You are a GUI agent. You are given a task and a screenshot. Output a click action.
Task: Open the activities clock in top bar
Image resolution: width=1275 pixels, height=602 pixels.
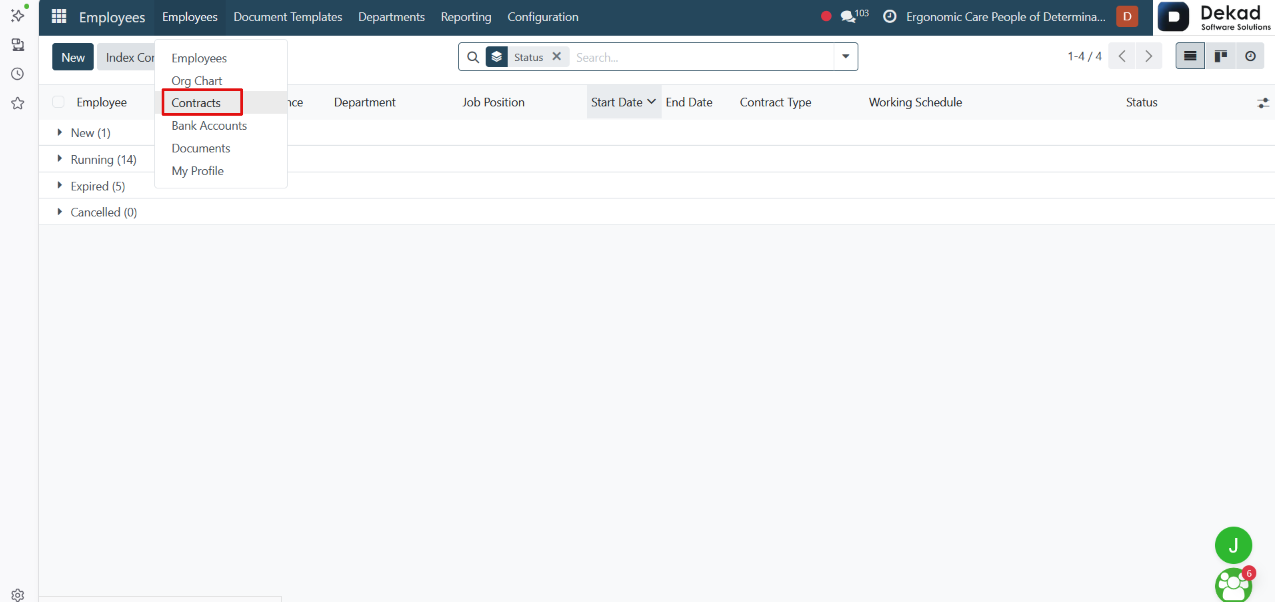pyautogui.click(x=889, y=17)
